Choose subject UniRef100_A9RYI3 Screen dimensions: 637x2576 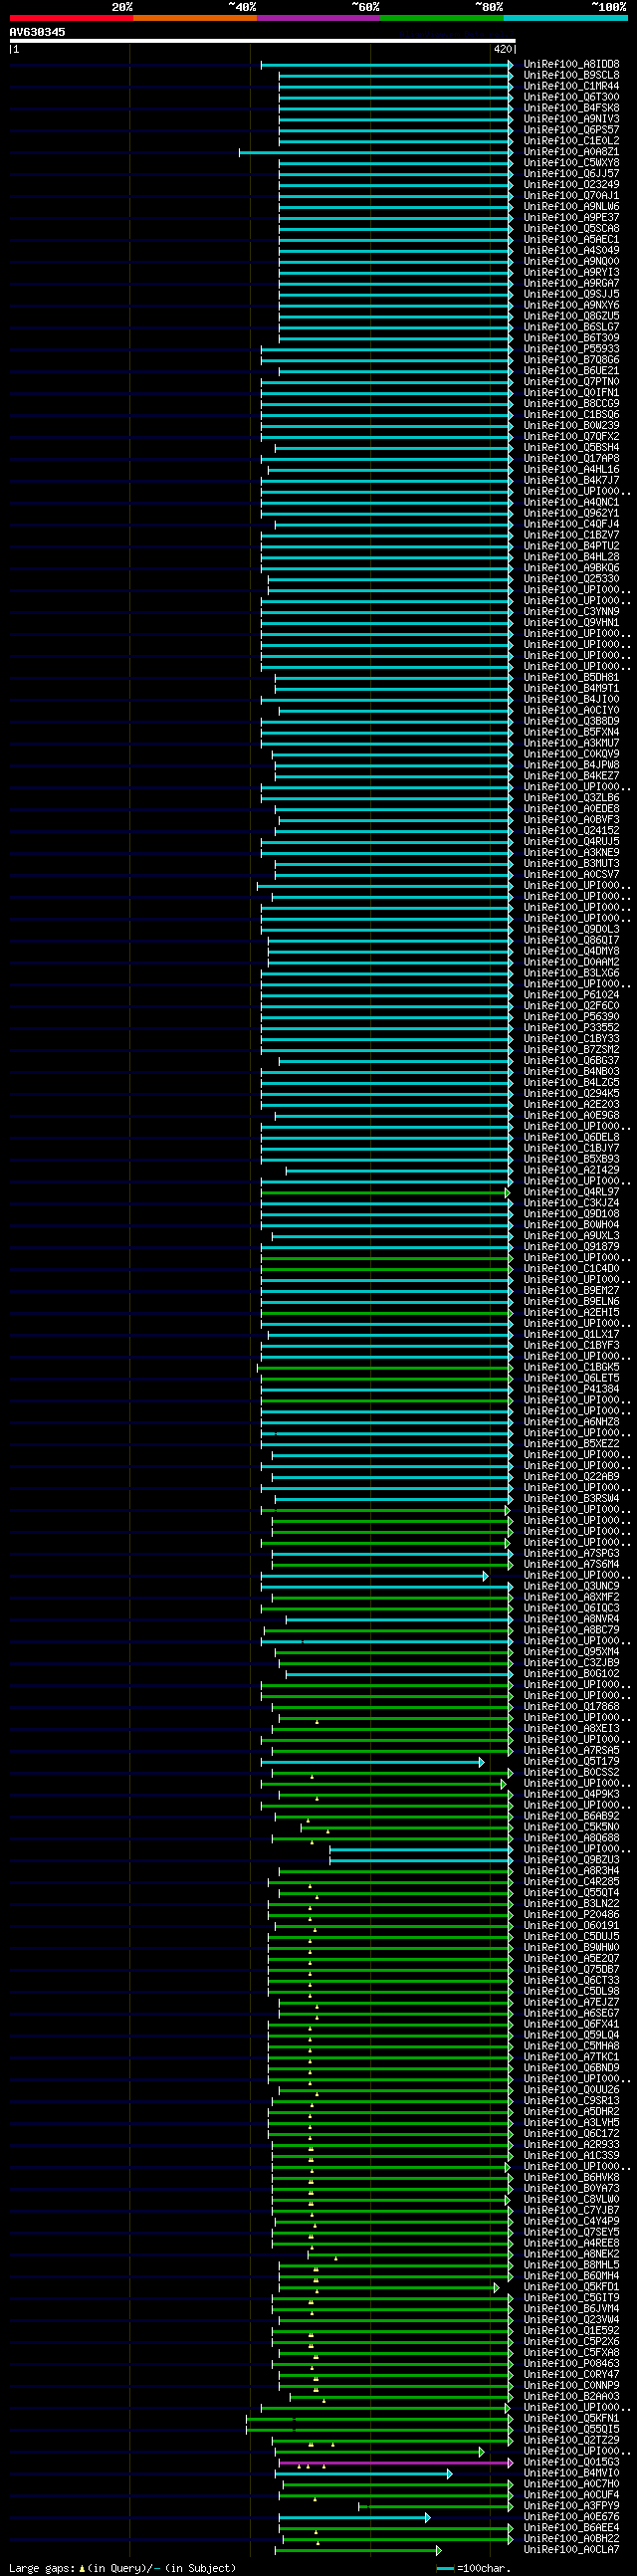point(571,273)
